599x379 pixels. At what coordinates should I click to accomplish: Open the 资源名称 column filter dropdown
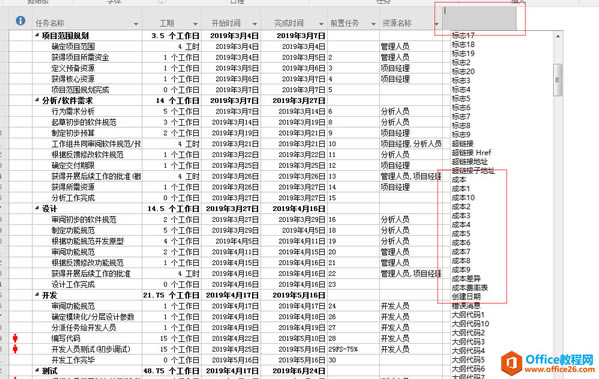coord(436,24)
